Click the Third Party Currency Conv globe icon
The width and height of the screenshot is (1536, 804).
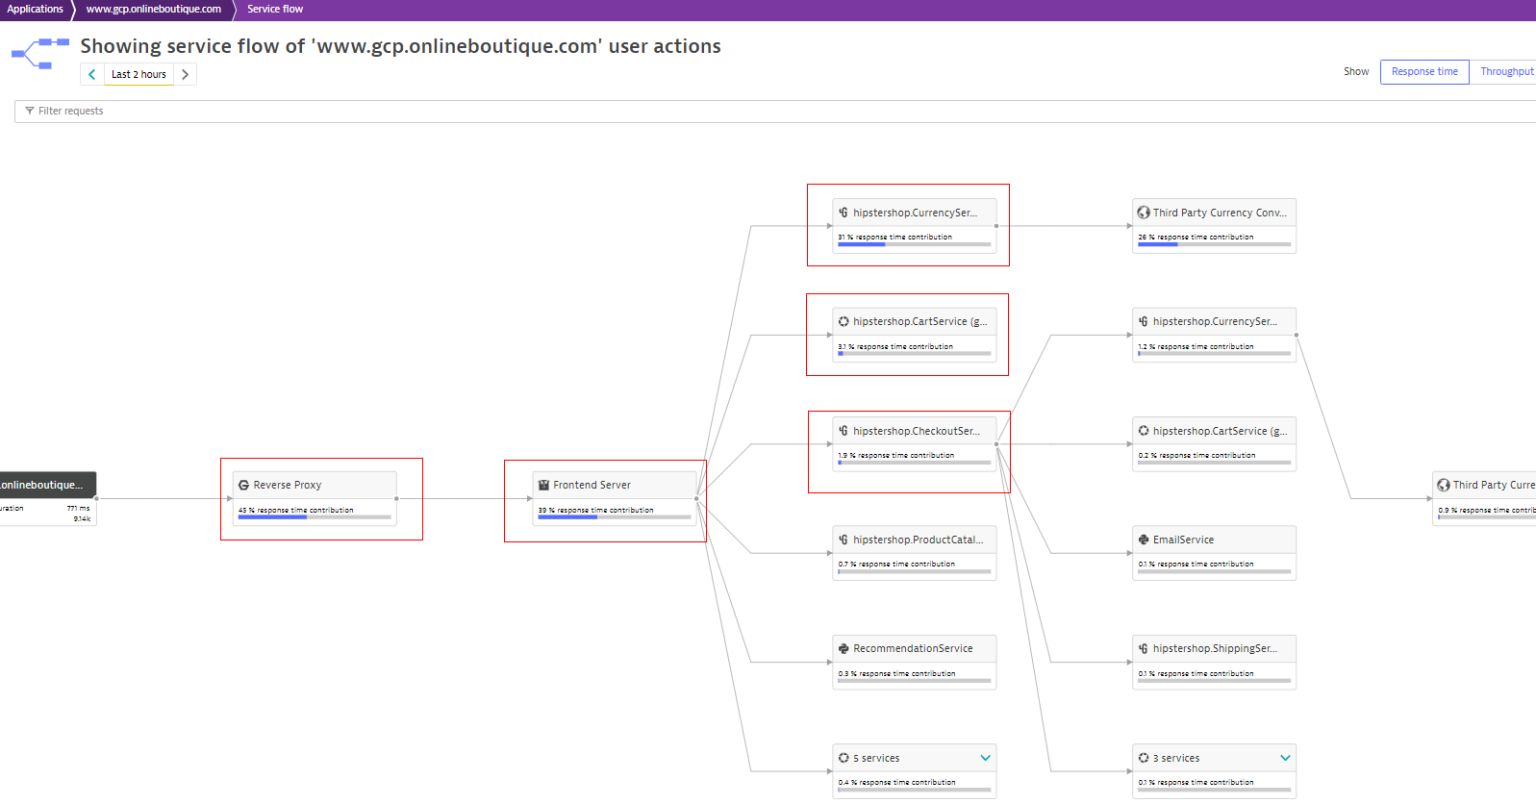pos(1143,213)
